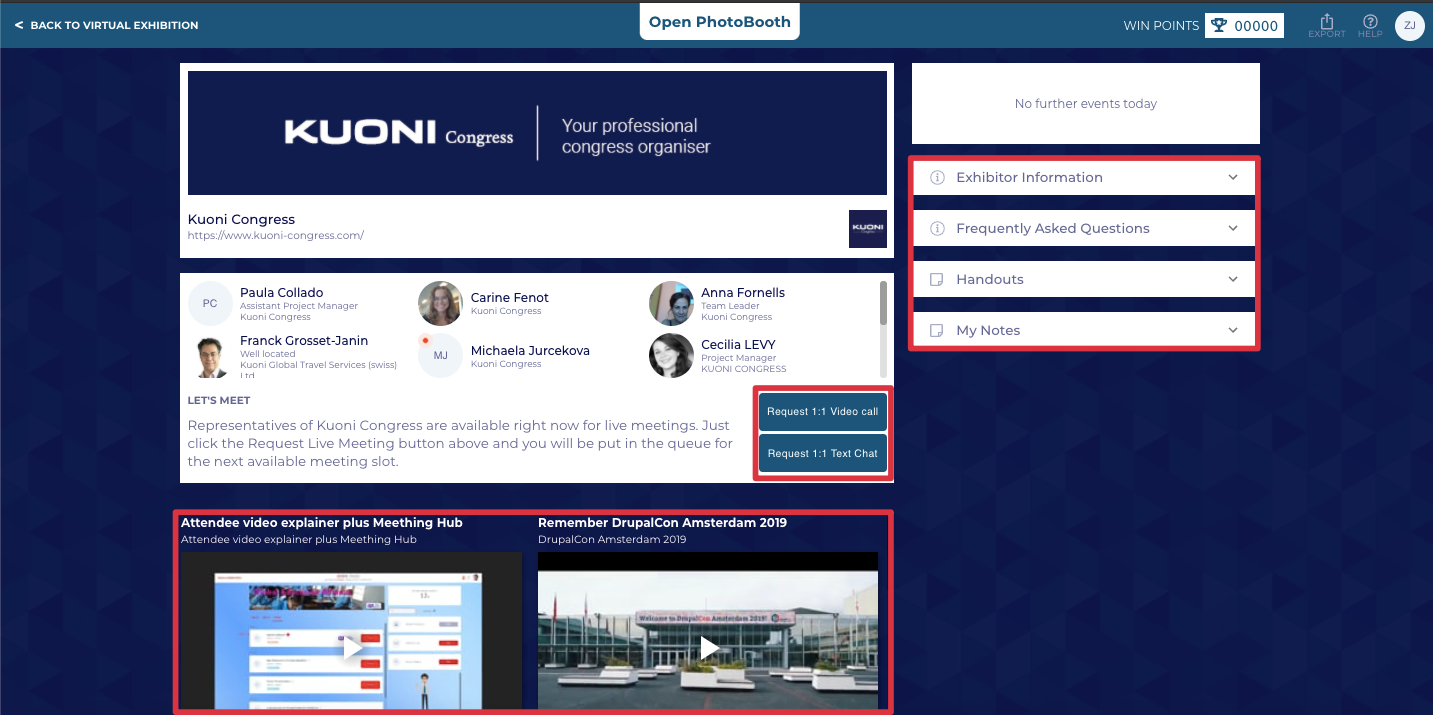Select the name Paula Collado
This screenshot has width=1433, height=715.
click(282, 293)
